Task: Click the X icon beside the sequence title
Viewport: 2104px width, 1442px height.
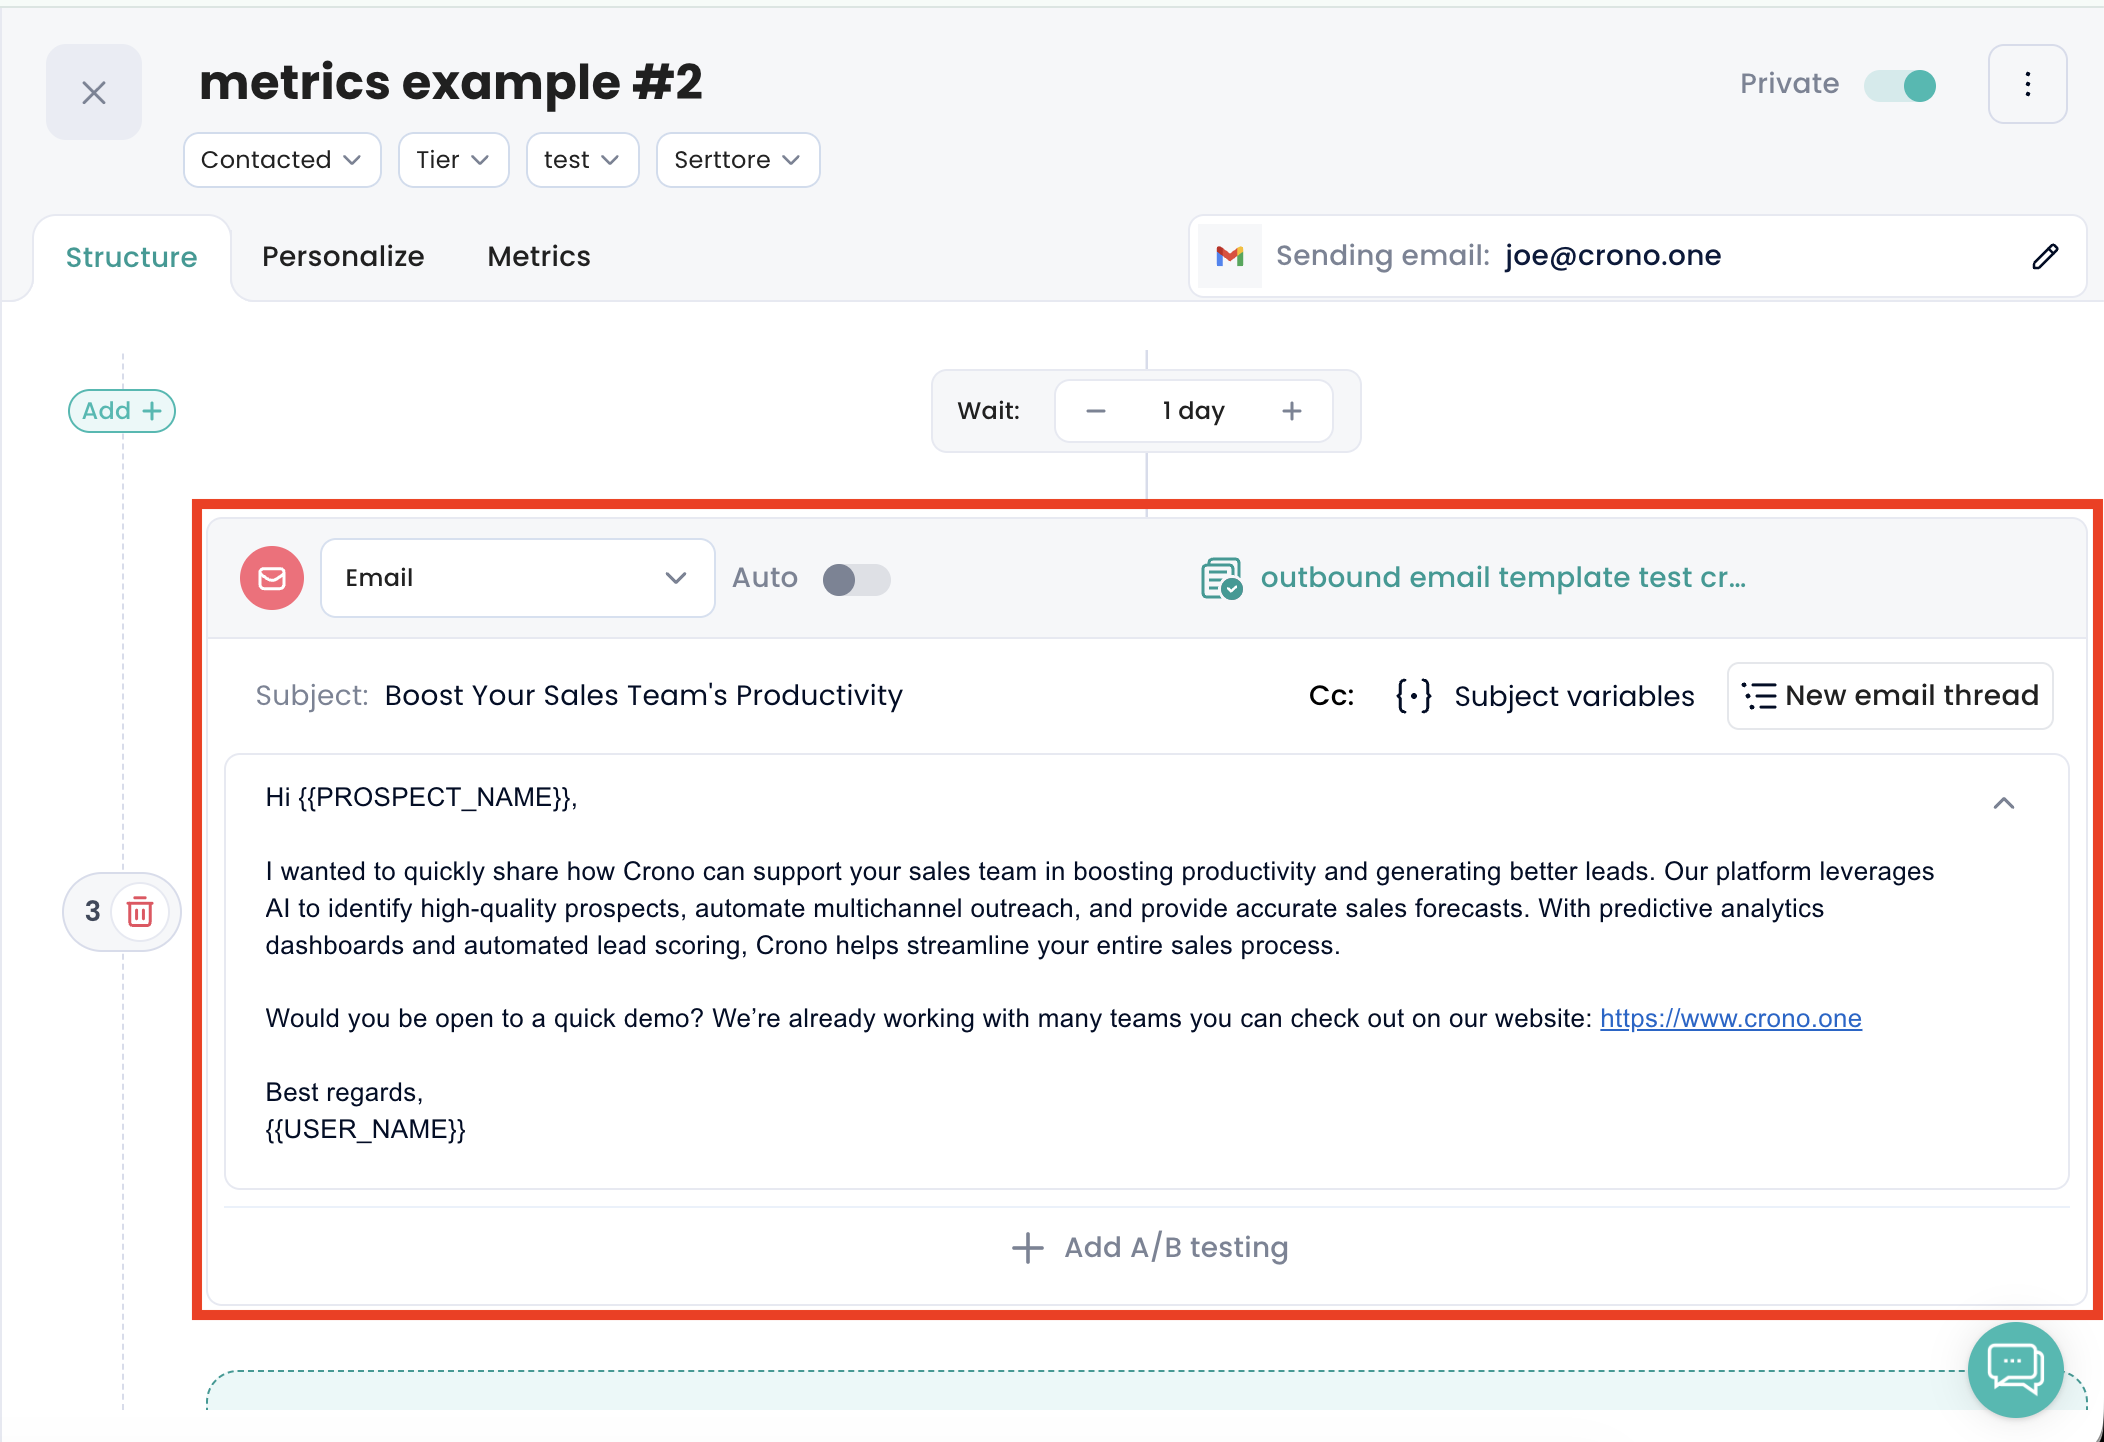Action: [x=94, y=93]
